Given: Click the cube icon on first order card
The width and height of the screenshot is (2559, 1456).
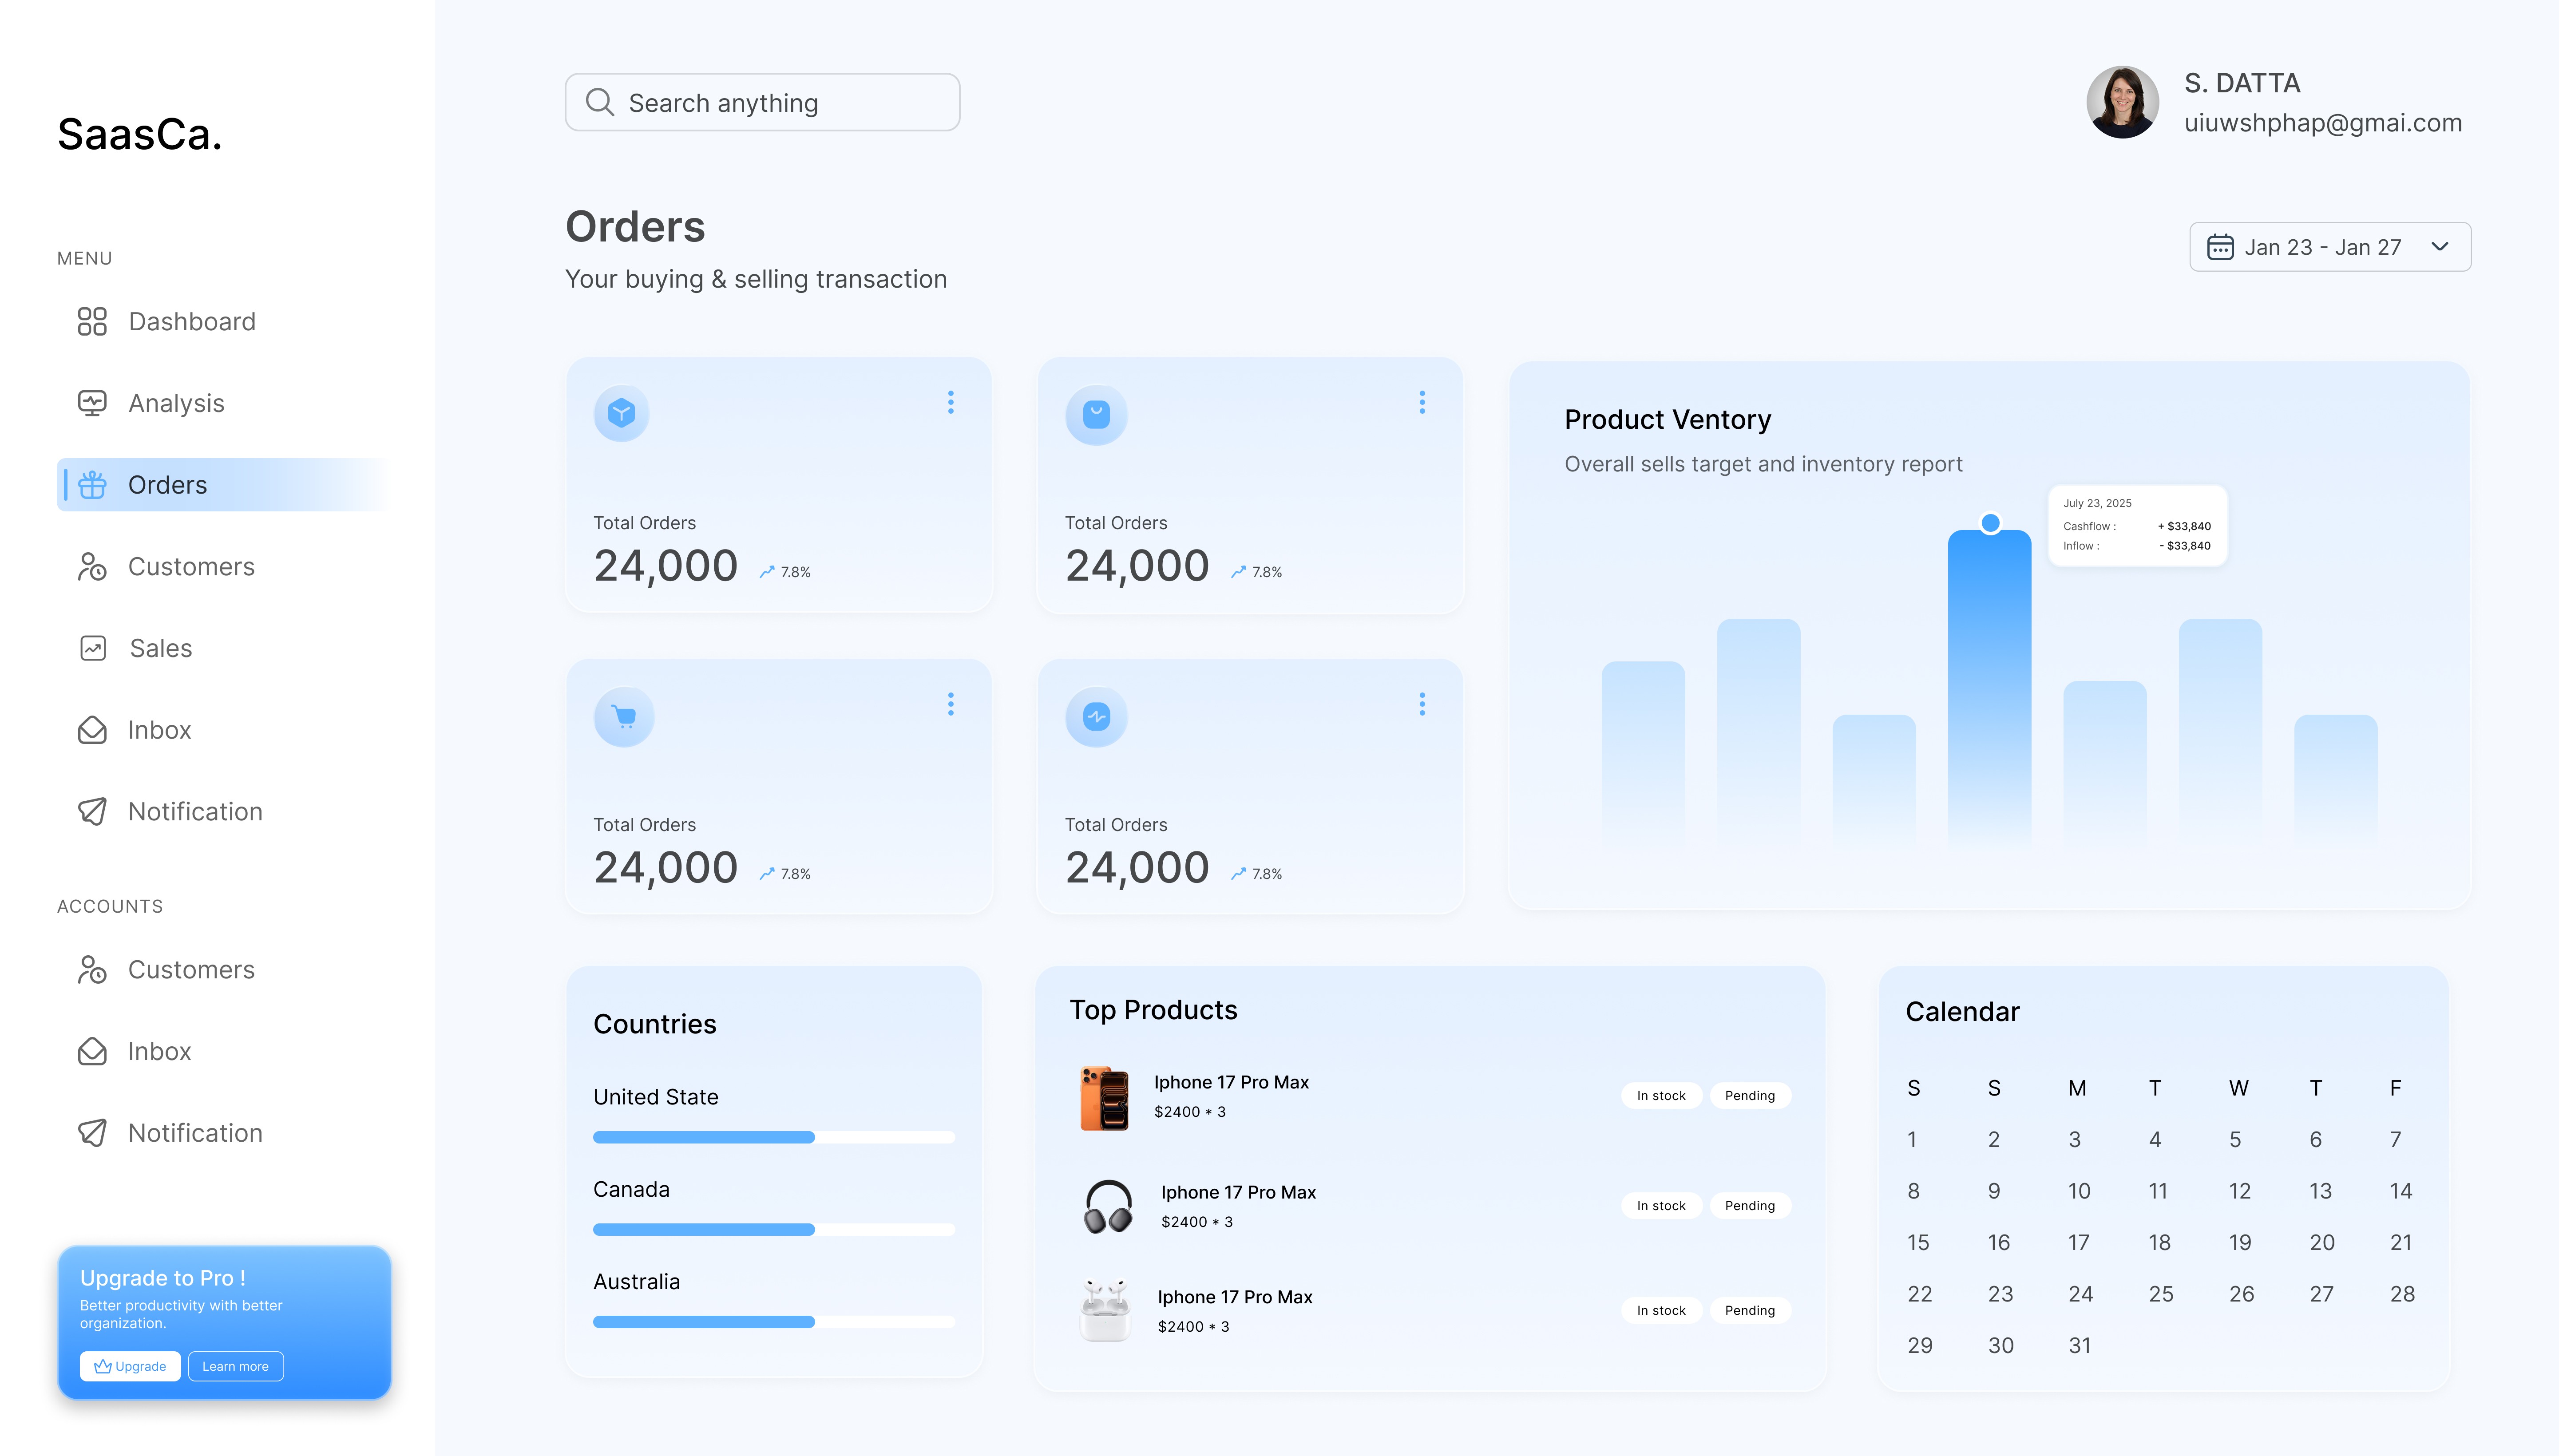Looking at the screenshot, I should pos(621,413).
